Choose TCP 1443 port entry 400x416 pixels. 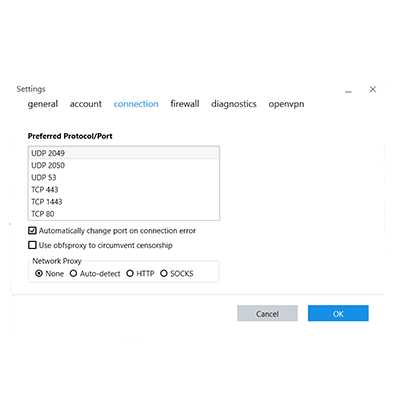pos(124,202)
